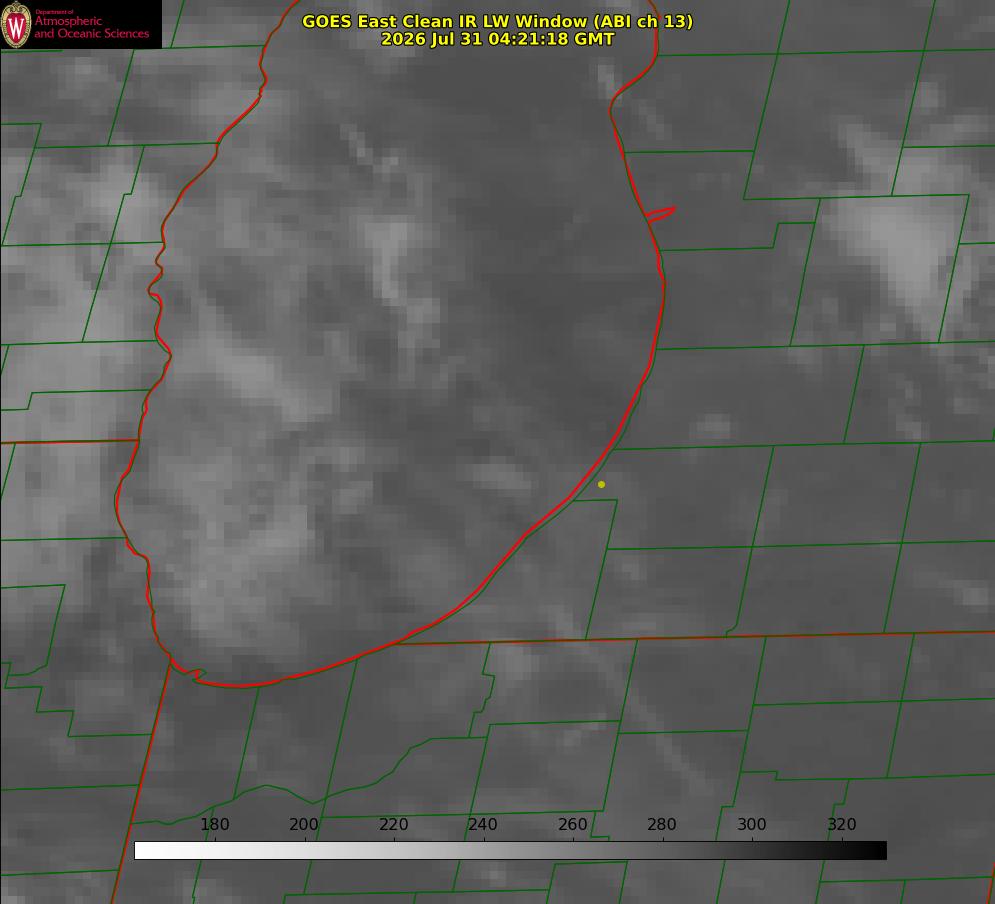Click the UW crest W logo
This screenshot has height=904, width=995.
(x=16, y=24)
